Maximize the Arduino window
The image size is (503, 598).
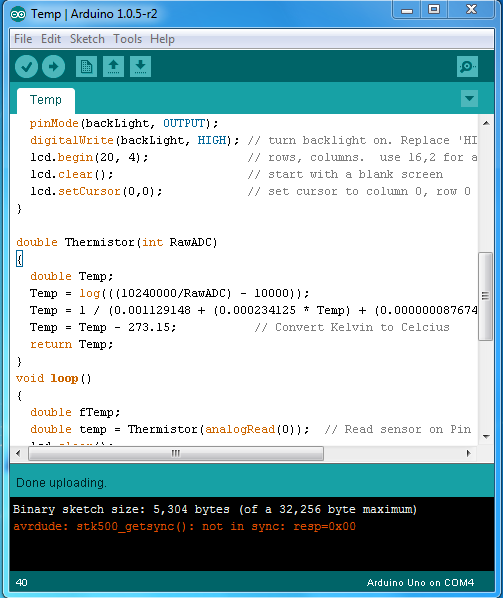[434, 10]
